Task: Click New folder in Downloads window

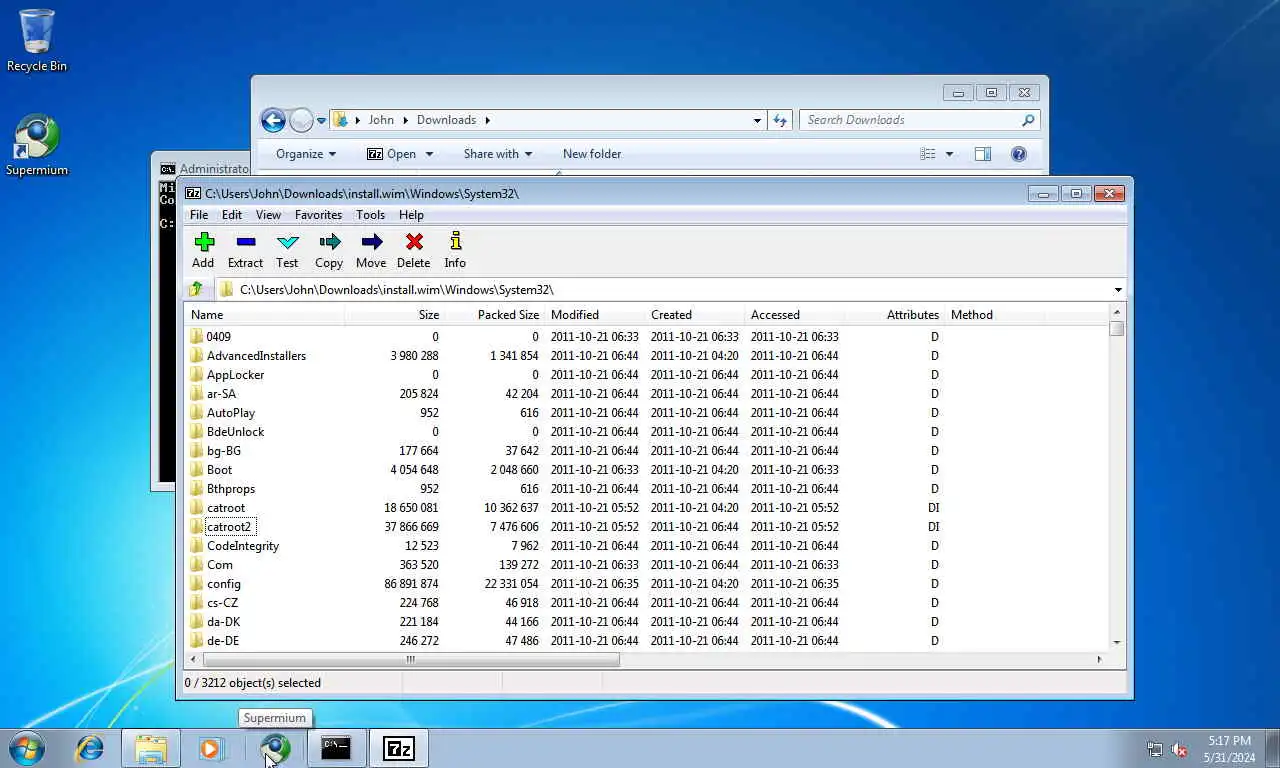Action: (592, 154)
